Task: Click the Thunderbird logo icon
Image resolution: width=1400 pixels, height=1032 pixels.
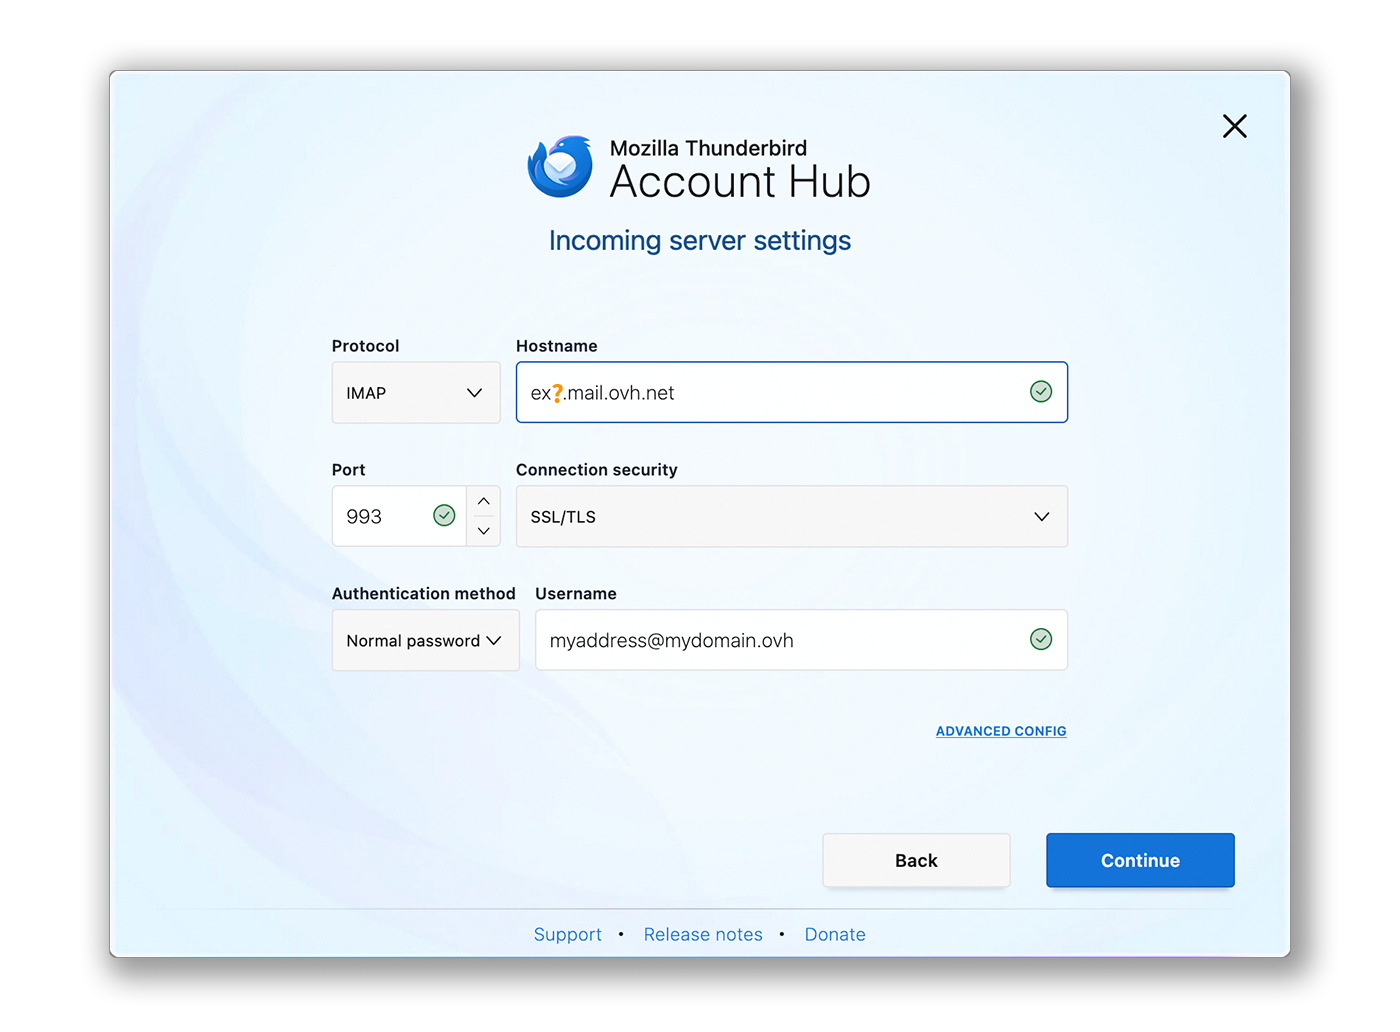Action: tap(560, 167)
